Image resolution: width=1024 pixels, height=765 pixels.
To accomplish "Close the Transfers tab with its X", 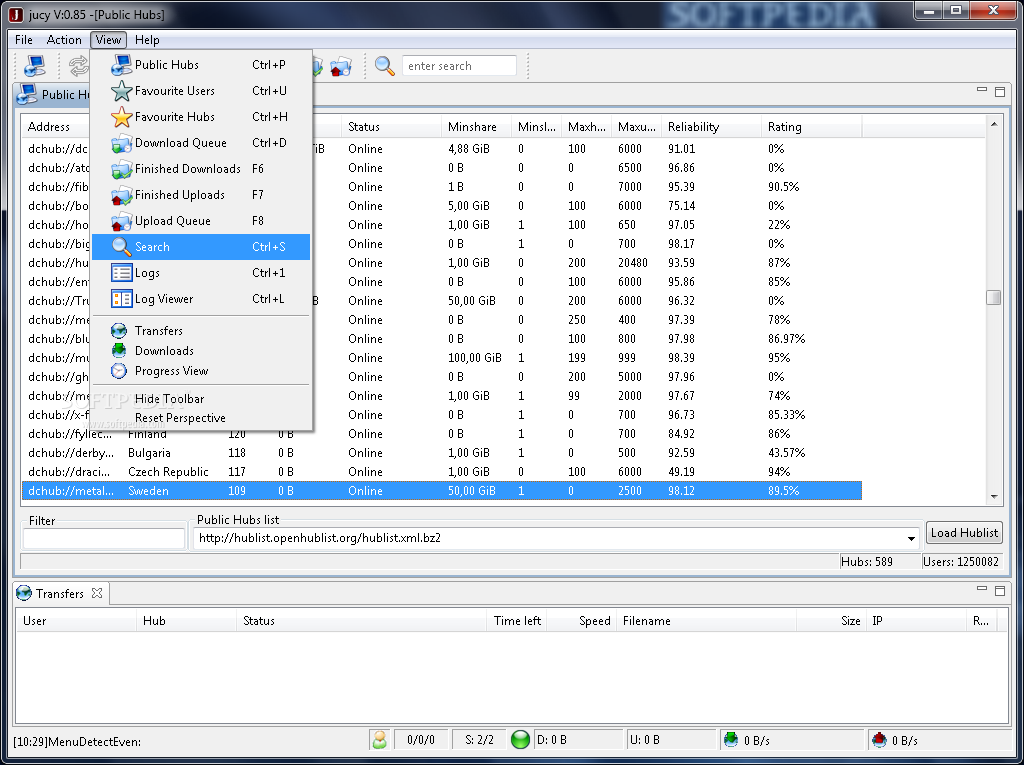I will coord(97,593).
